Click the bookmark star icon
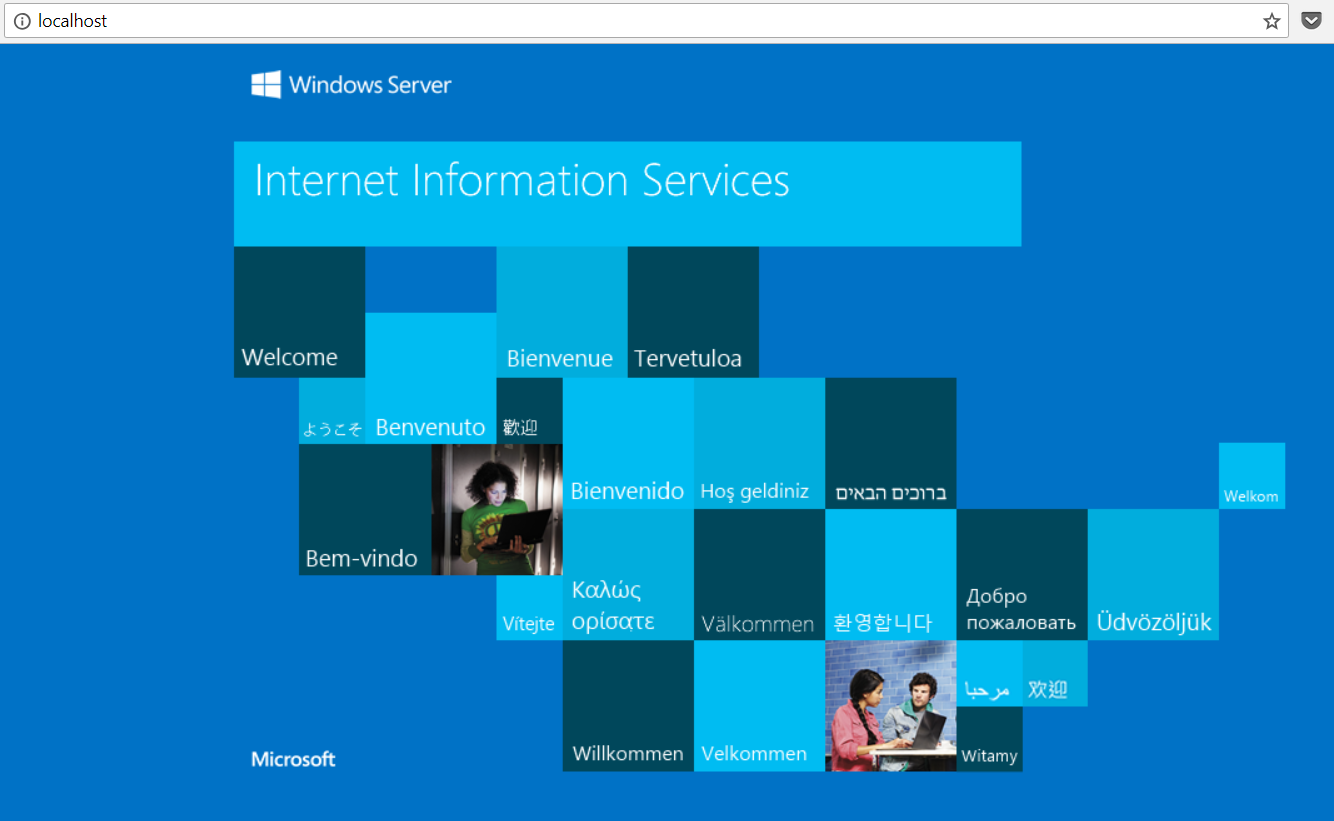This screenshot has height=821, width=1334. pos(1271,20)
